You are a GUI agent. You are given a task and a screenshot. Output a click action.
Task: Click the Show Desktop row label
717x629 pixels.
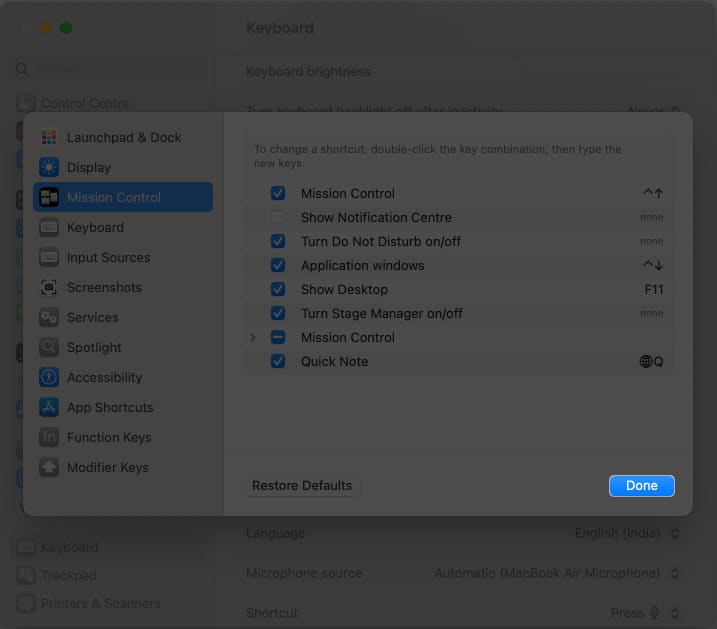point(344,289)
